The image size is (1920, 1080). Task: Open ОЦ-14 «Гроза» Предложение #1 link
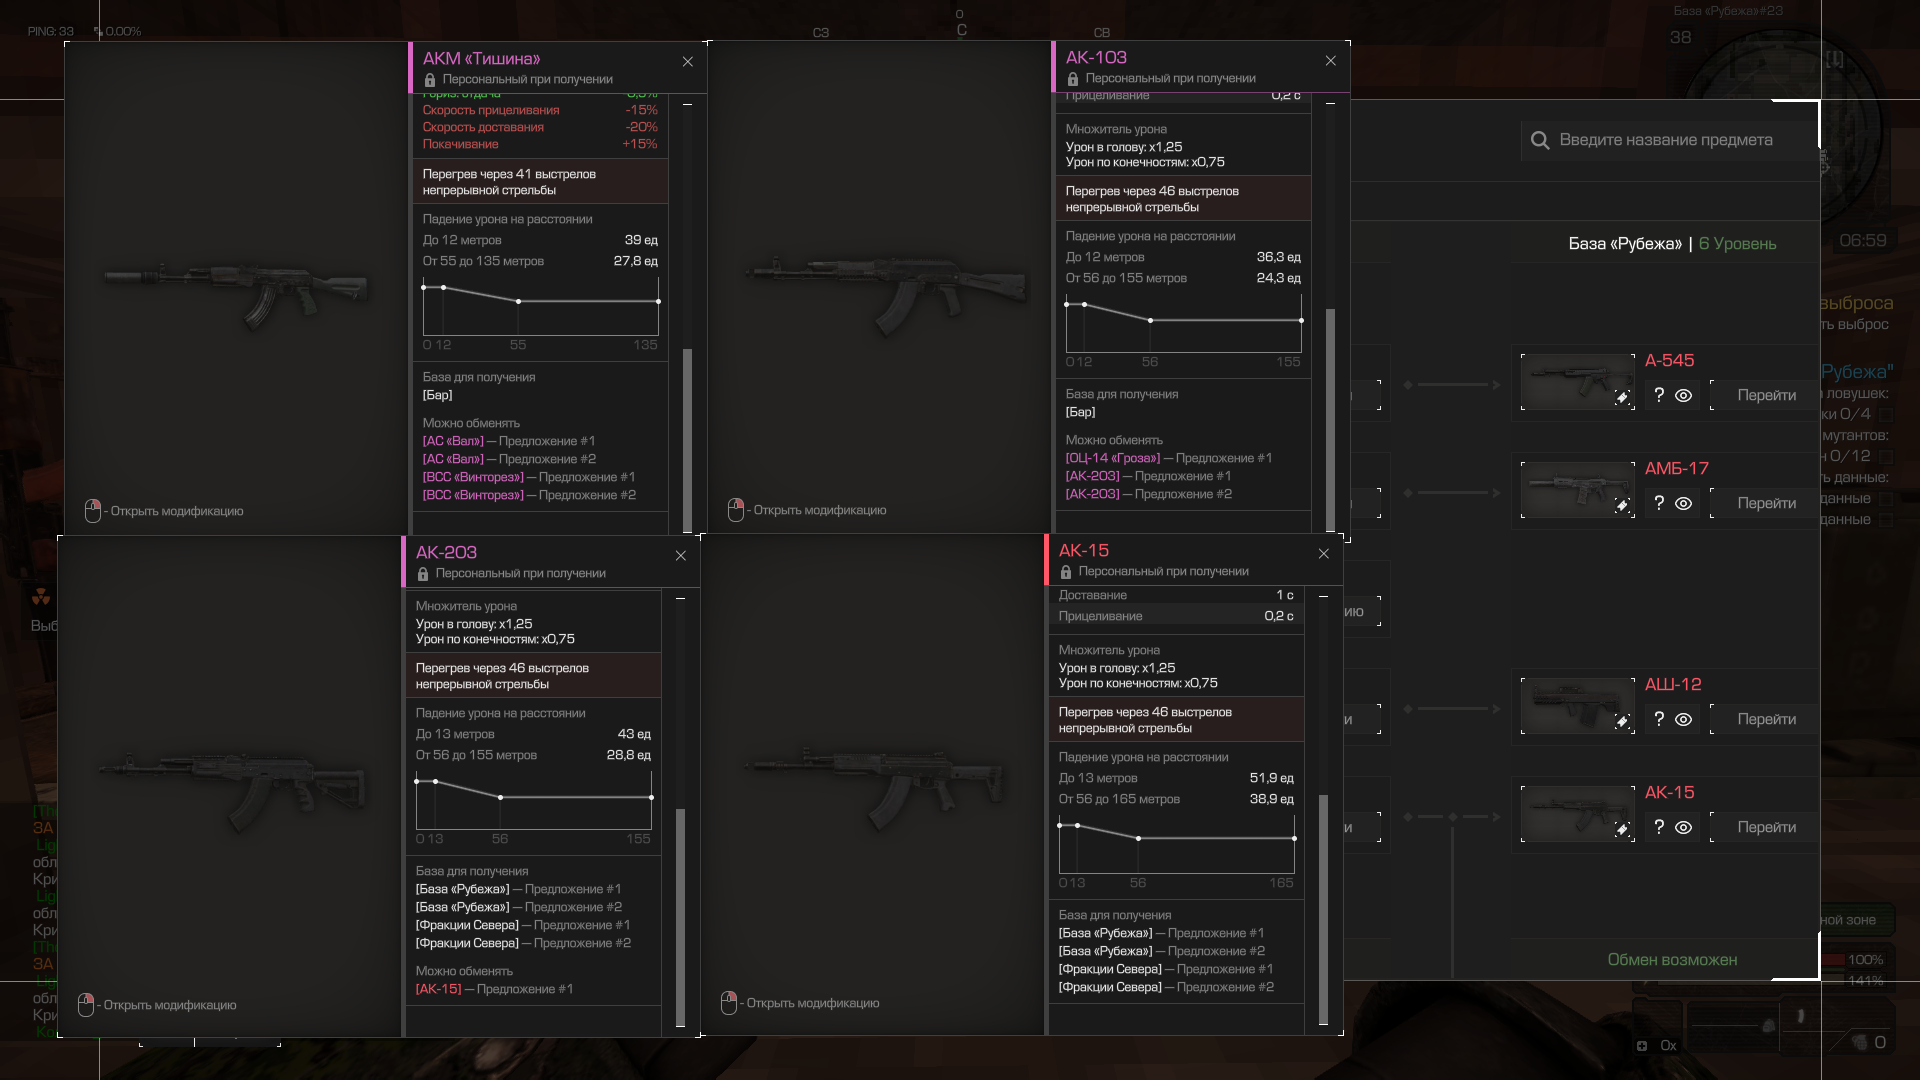coord(1168,458)
